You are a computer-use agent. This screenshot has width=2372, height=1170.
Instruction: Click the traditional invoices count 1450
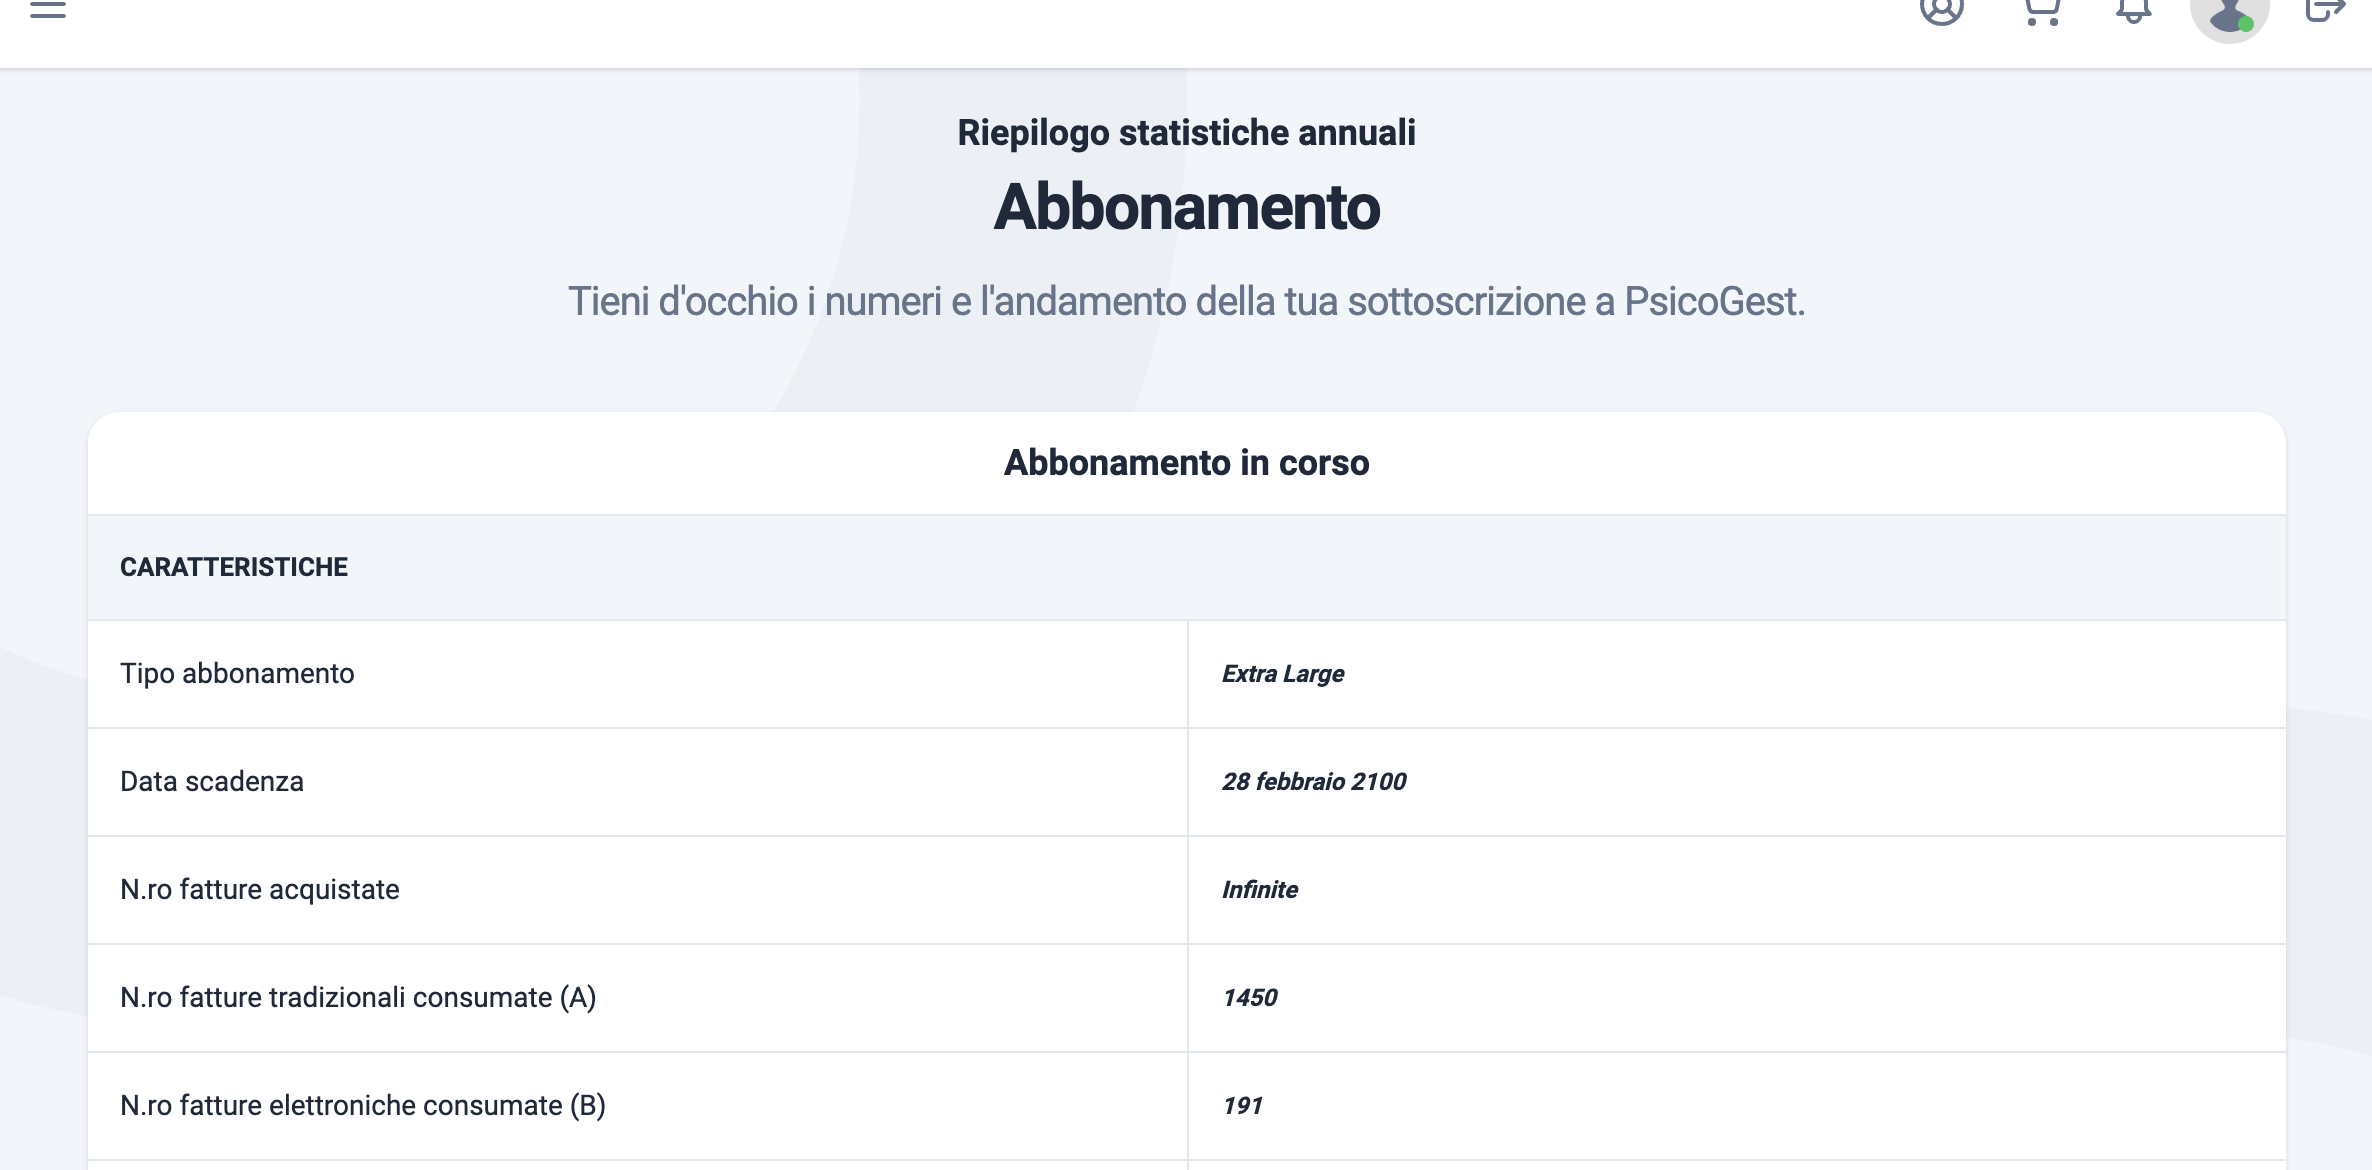(1250, 998)
